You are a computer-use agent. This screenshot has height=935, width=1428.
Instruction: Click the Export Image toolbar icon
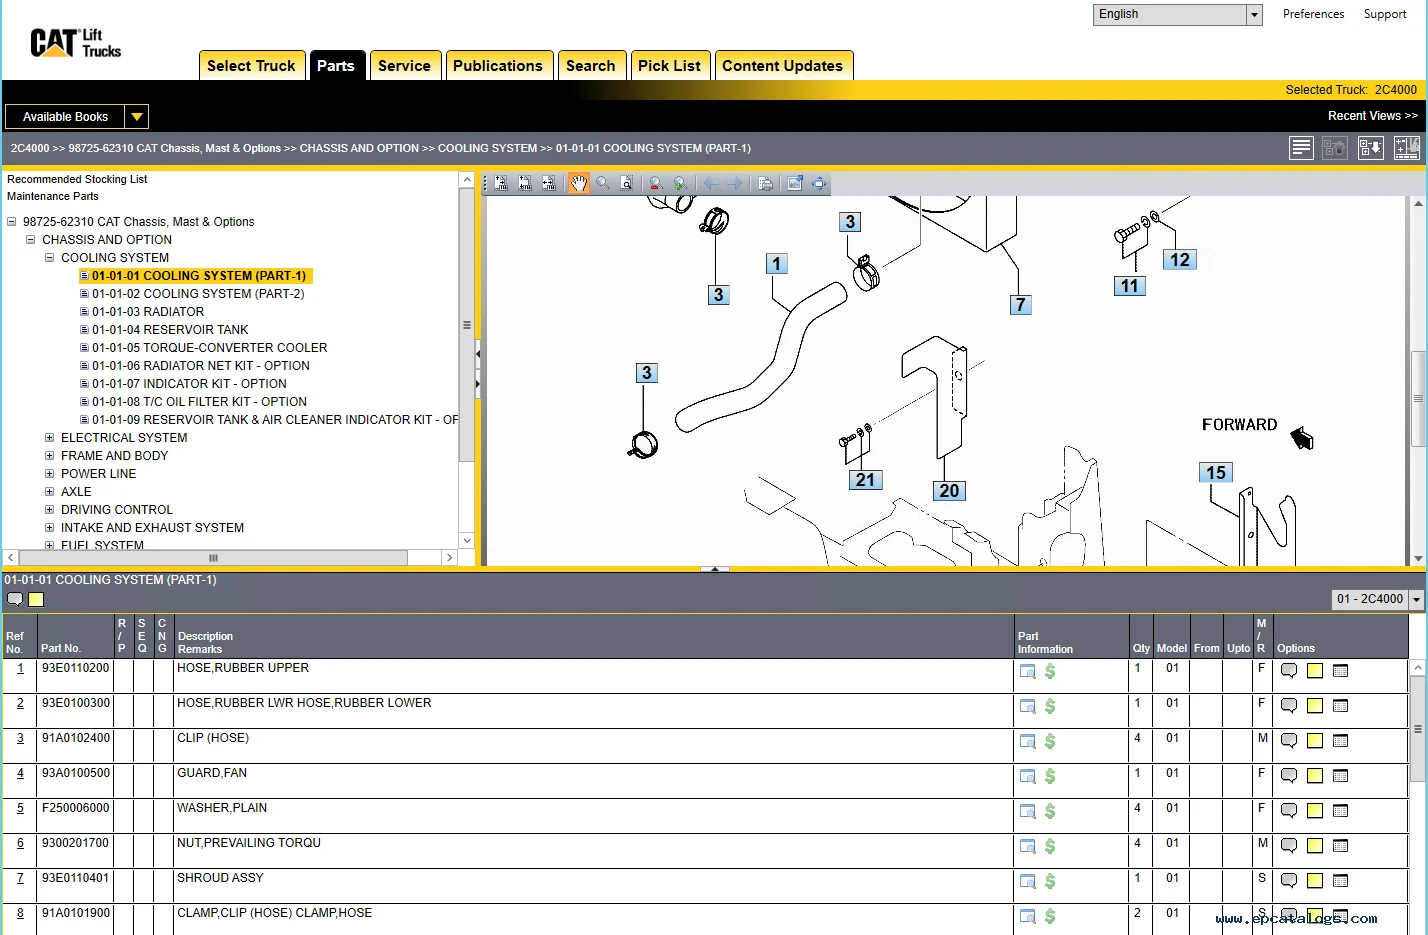pos(793,183)
